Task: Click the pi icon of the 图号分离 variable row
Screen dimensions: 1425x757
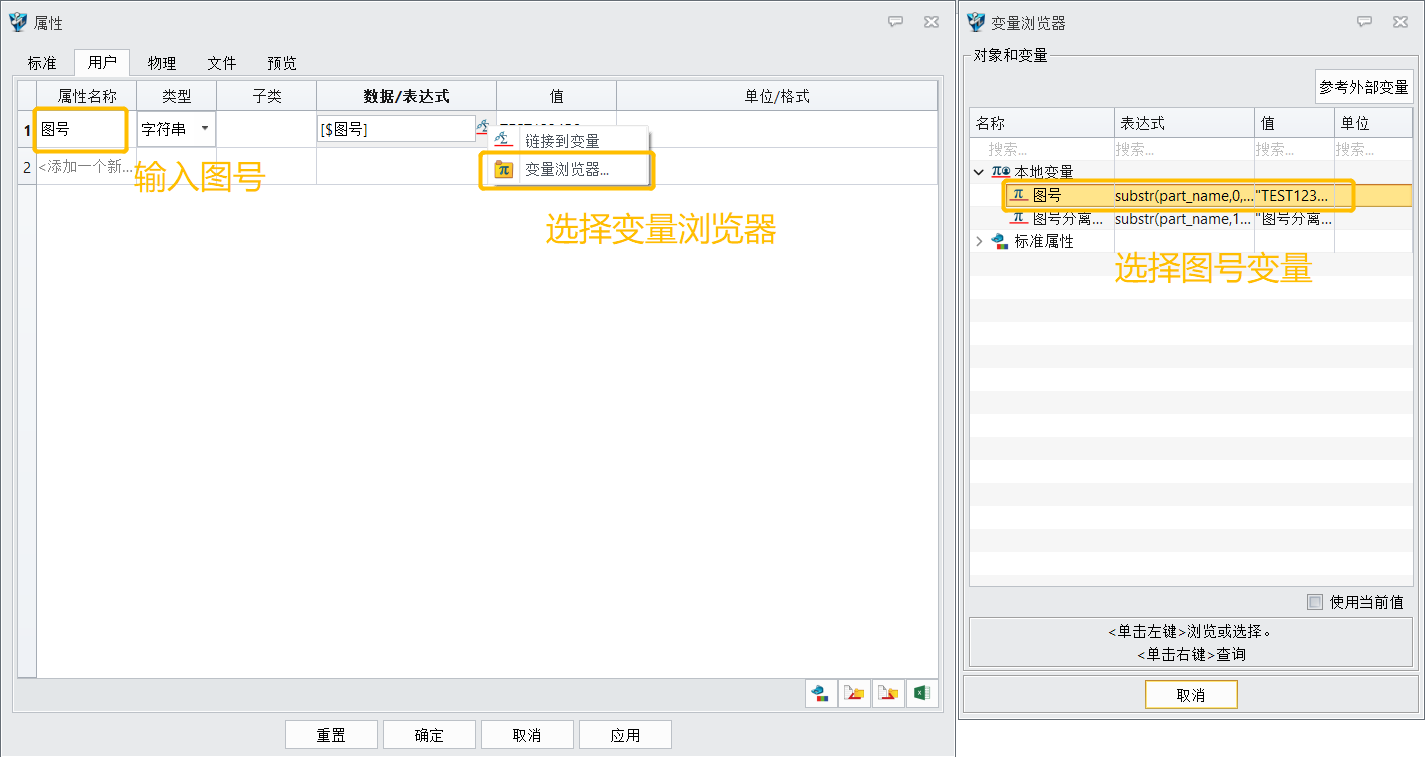Action: pyautogui.click(x=1018, y=218)
